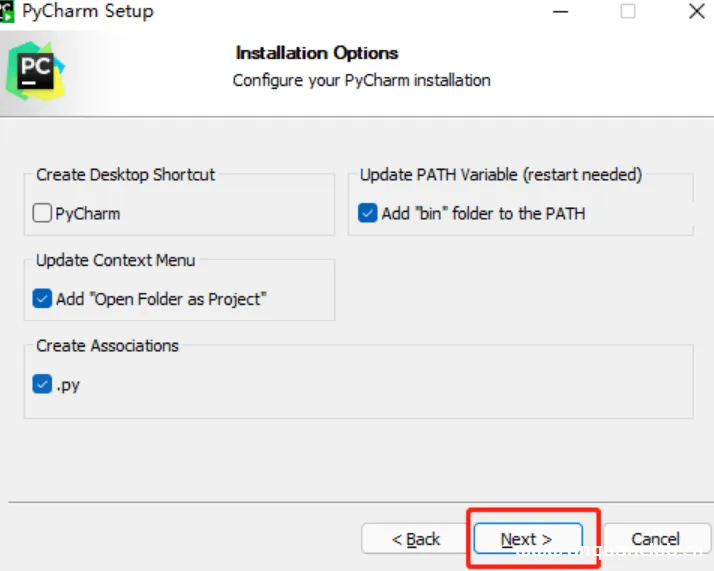This screenshot has height=571, width=714.
Task: Uncheck the .py association checkbox
Action: click(42, 384)
